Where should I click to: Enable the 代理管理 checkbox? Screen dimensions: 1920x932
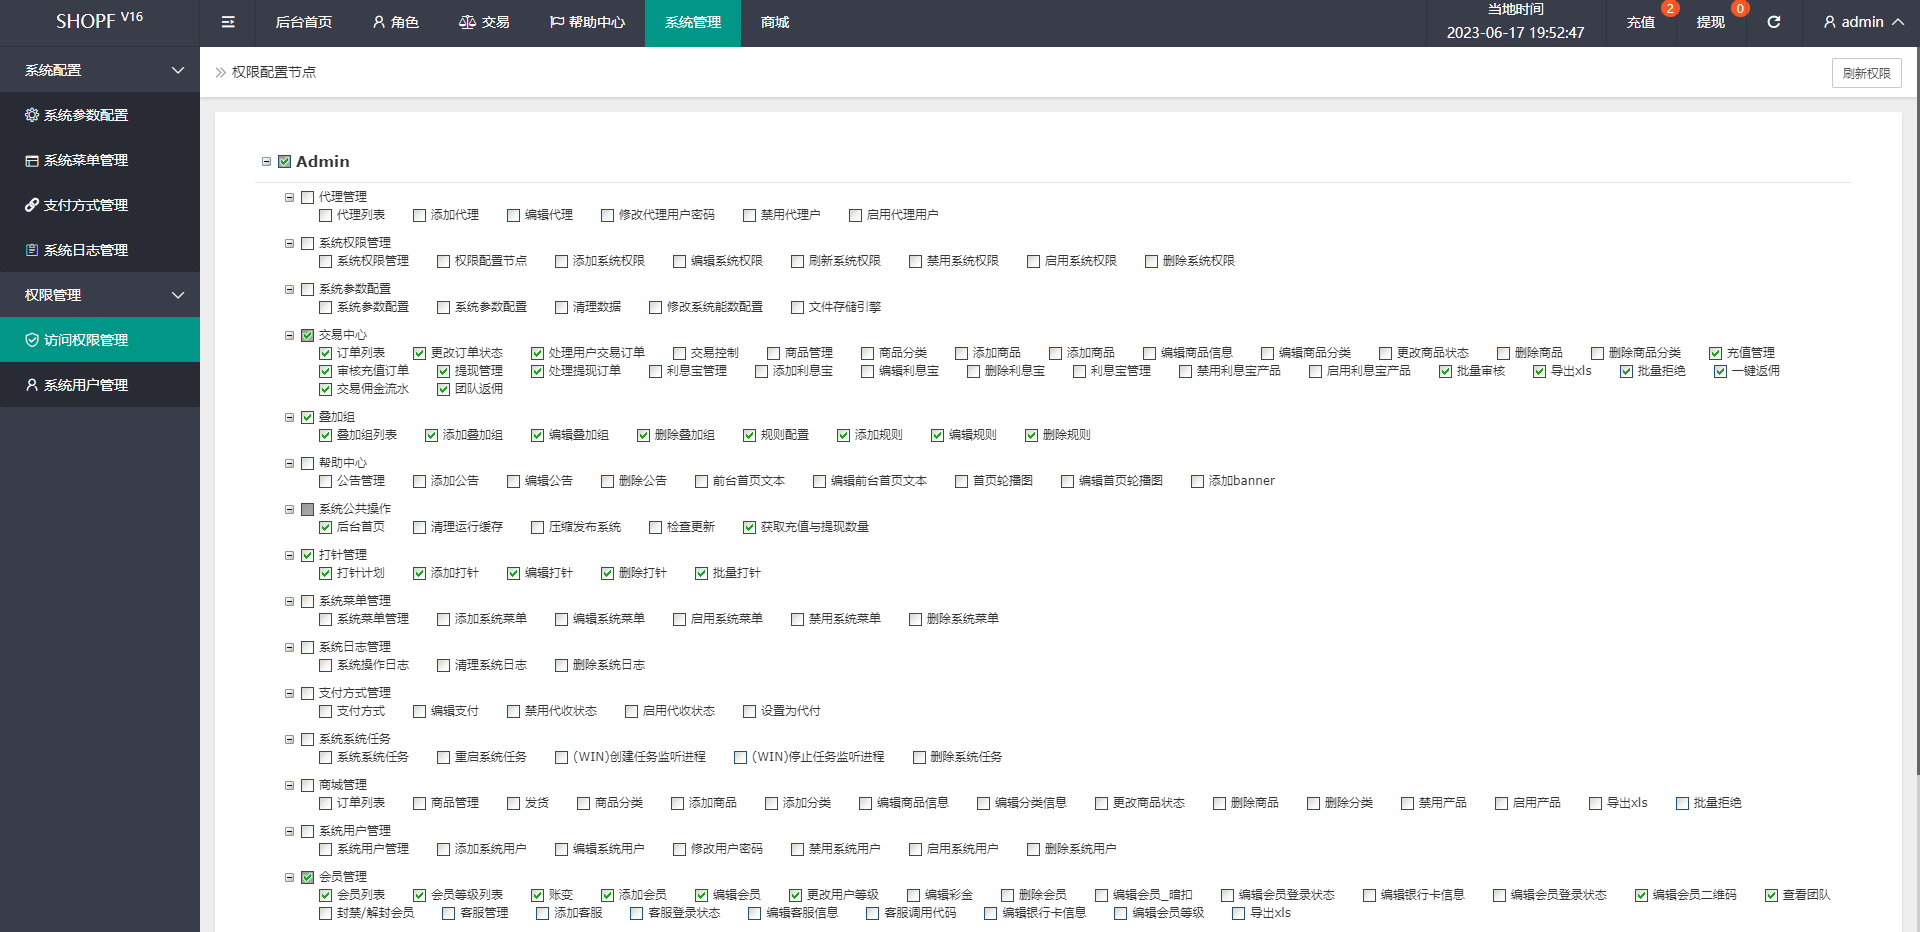point(308,198)
